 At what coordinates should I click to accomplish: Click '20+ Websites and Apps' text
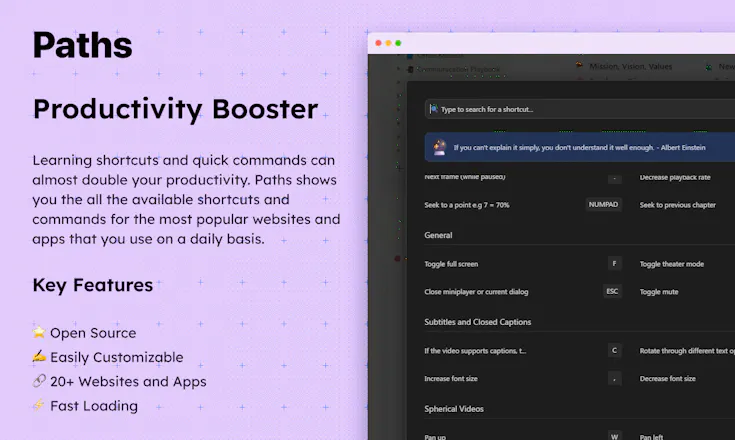(x=128, y=382)
